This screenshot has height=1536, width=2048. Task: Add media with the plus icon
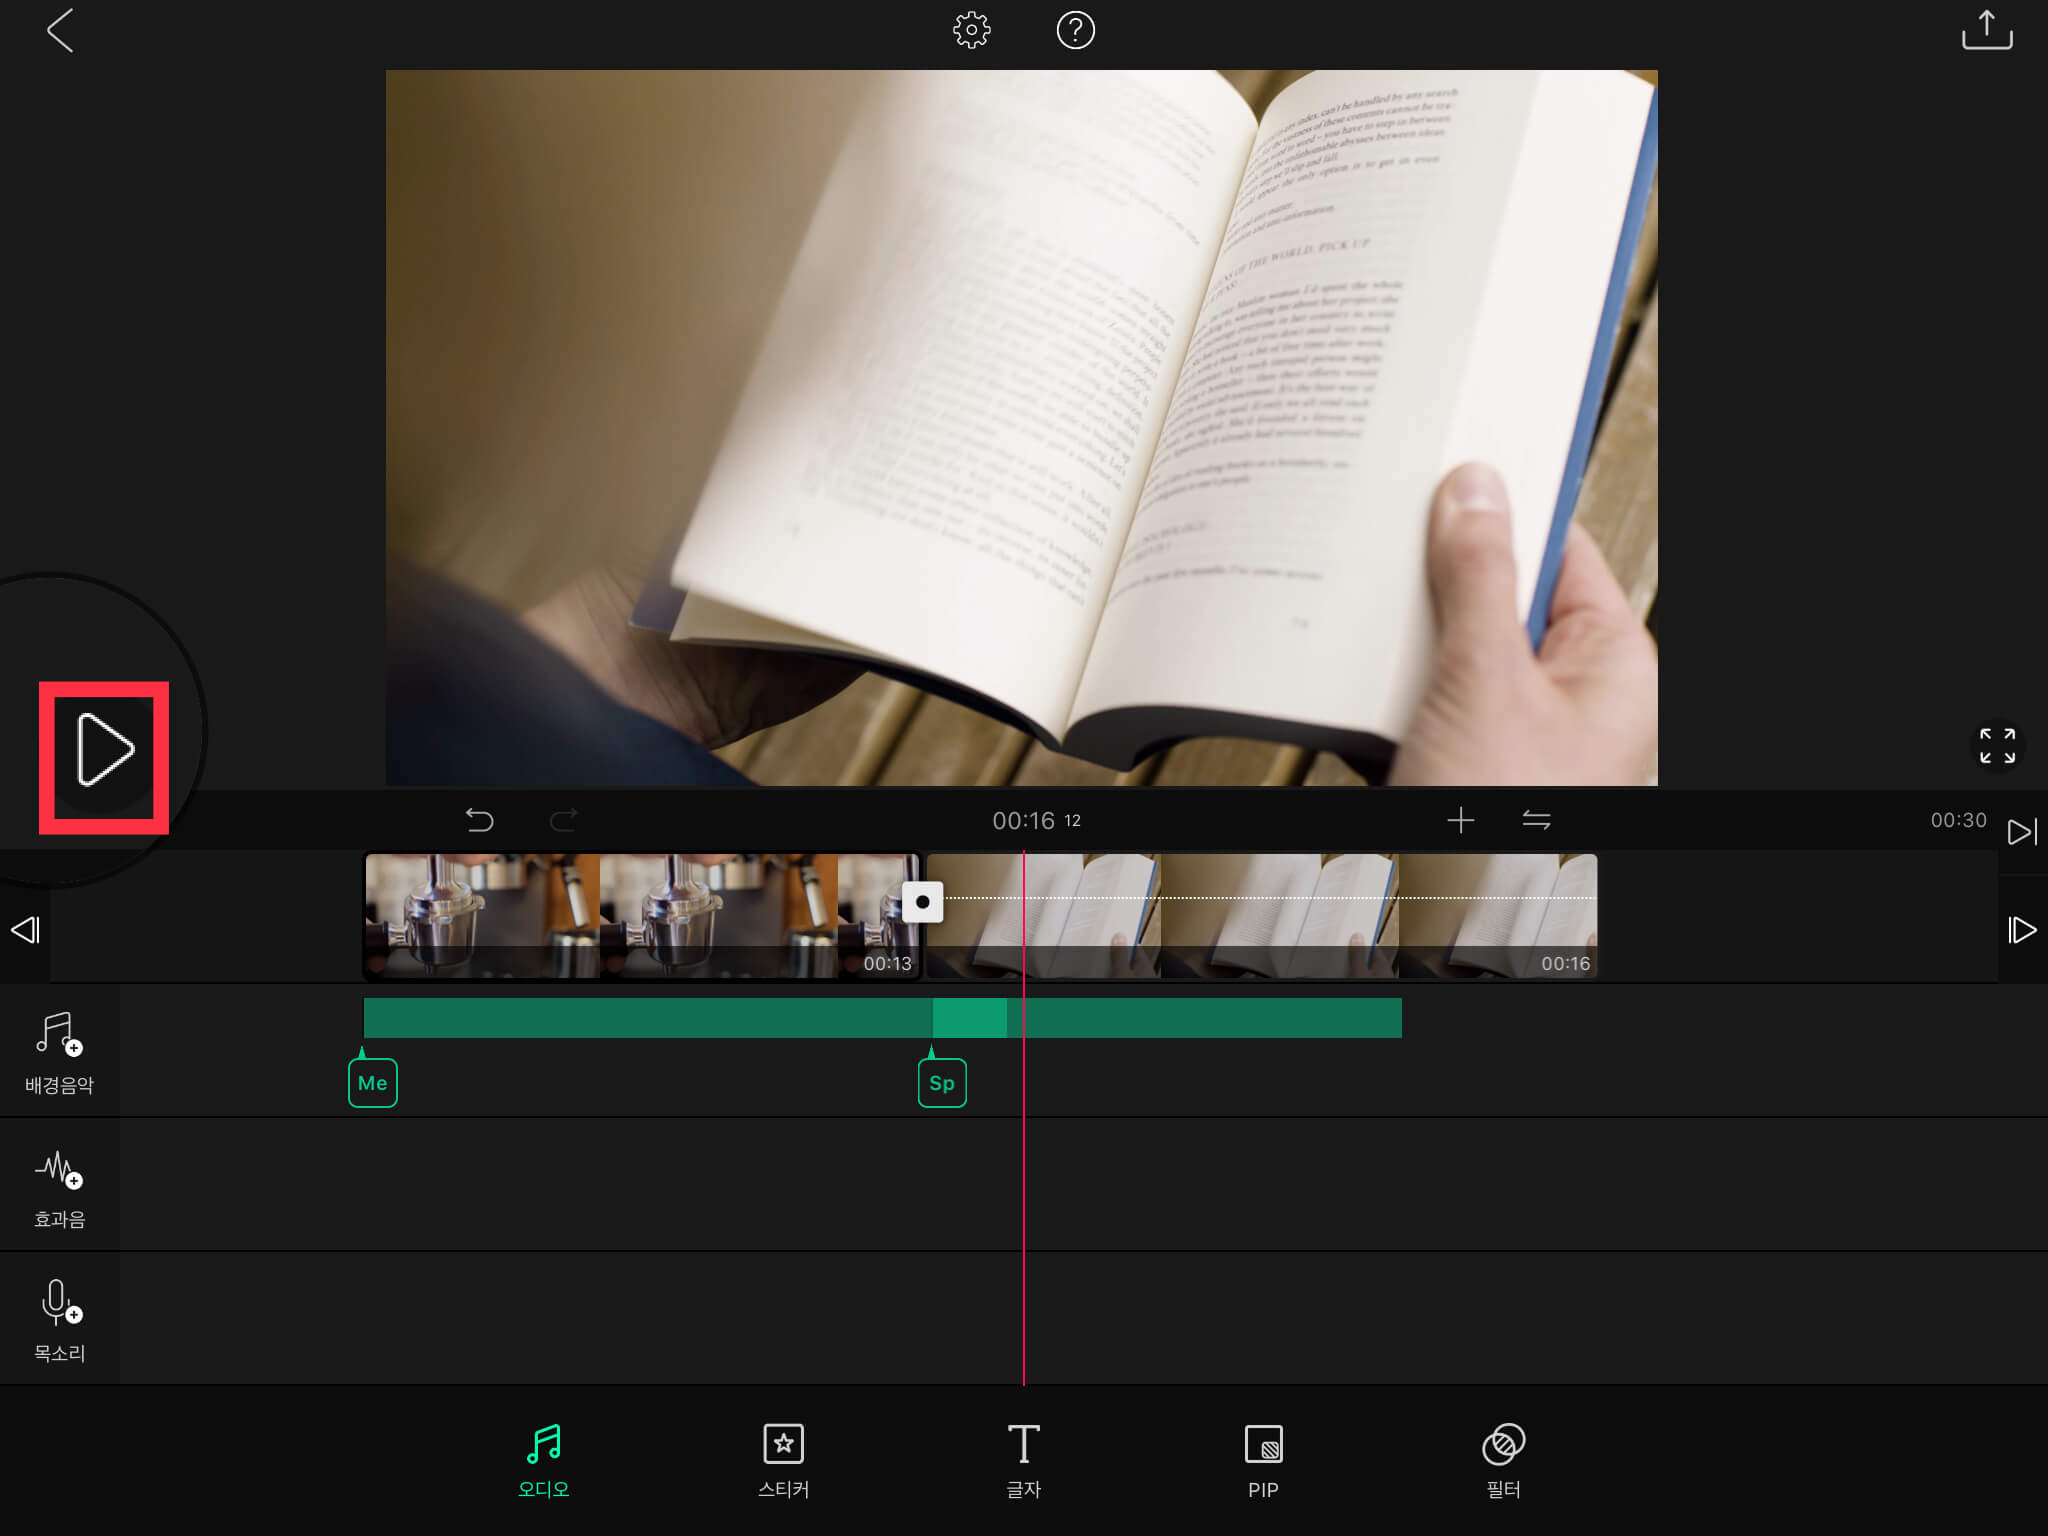1460,820
